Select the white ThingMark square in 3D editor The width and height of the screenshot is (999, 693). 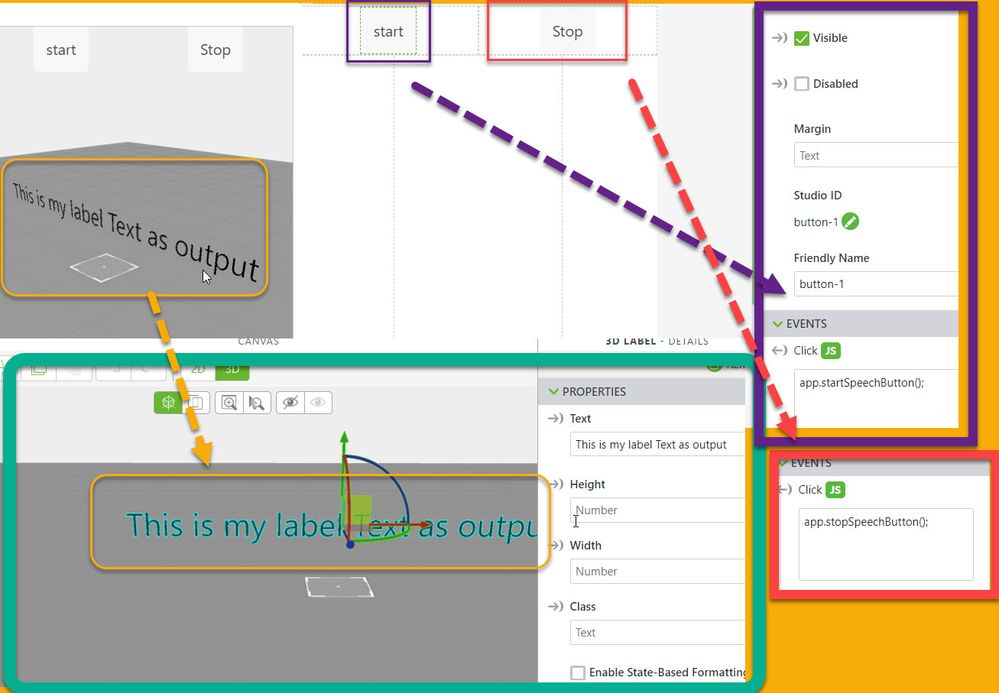[339, 587]
